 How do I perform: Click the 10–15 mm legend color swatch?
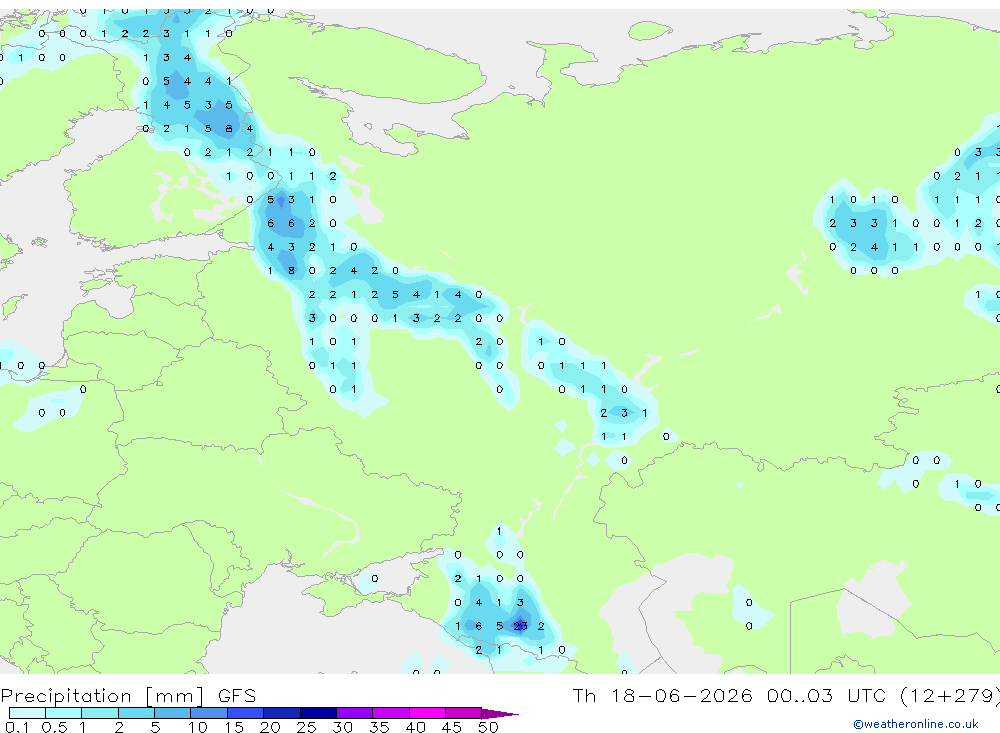(209, 713)
